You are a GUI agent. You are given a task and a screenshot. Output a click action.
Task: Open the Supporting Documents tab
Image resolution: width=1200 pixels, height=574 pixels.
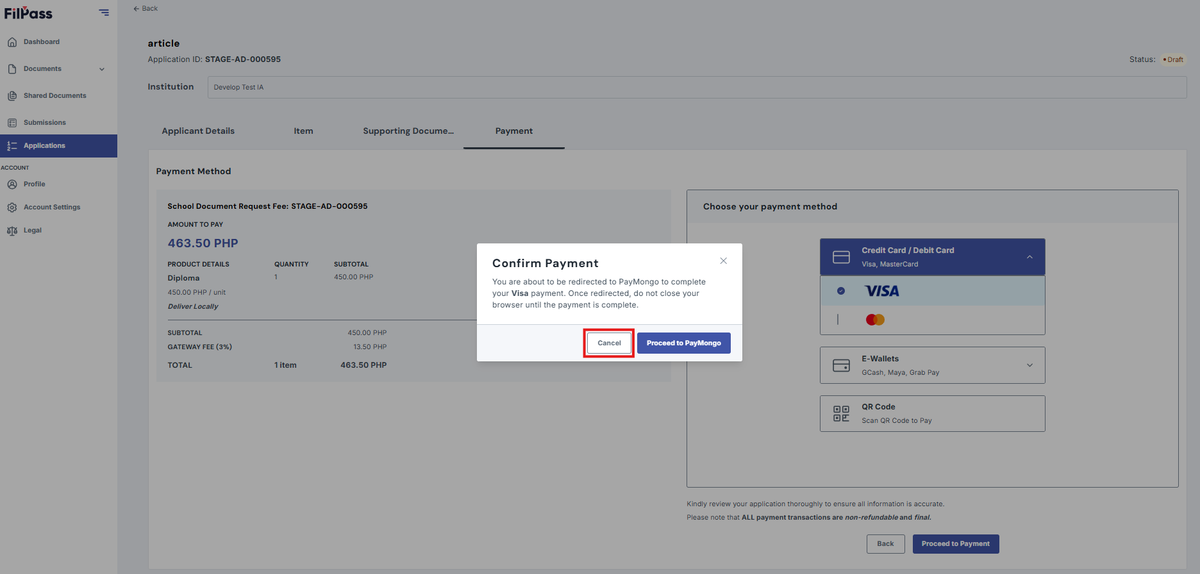[408, 131]
